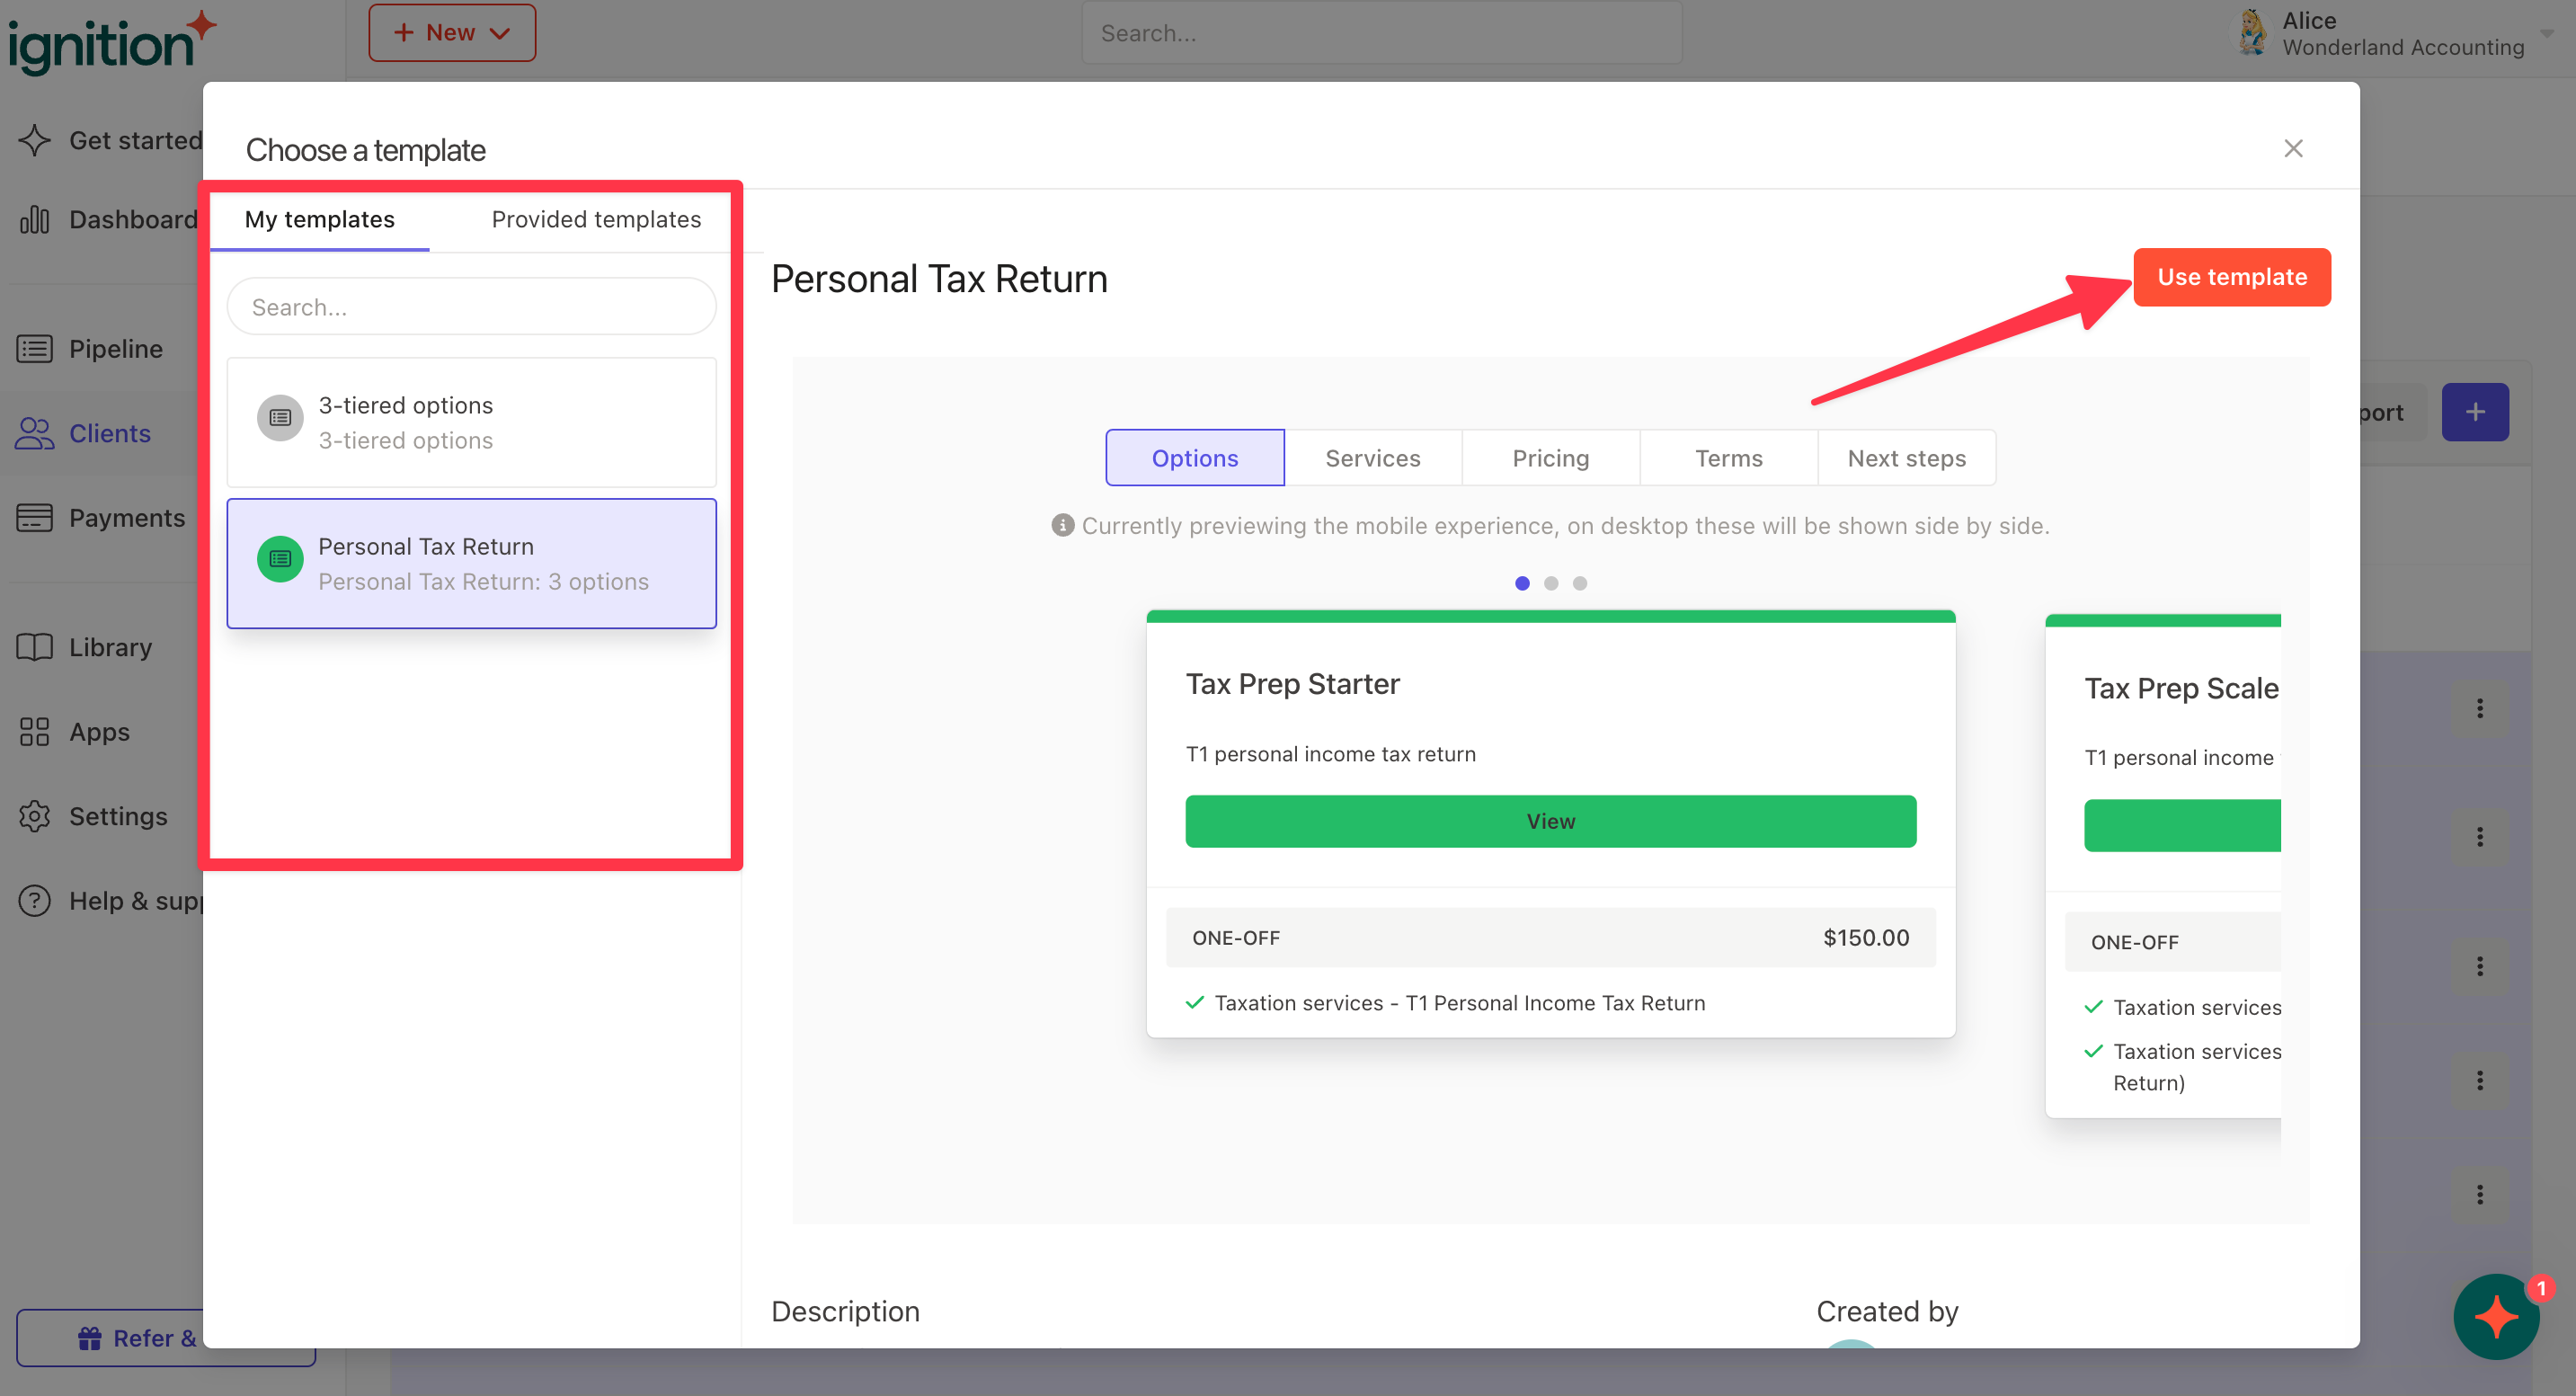Click the Created by heading
The image size is (2576, 1396).
click(x=1887, y=1311)
